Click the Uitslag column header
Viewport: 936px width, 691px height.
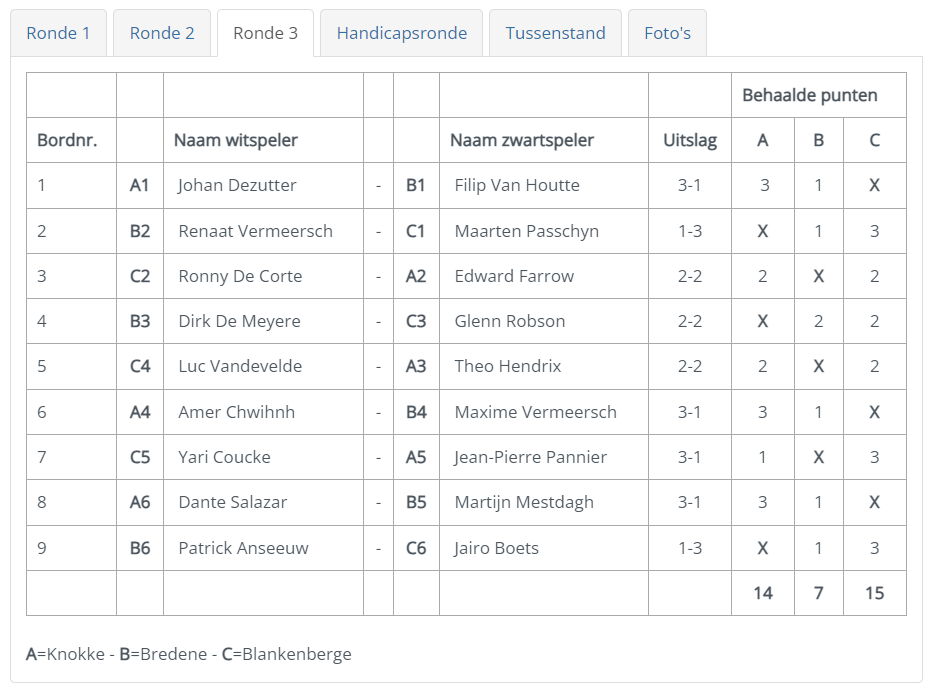(690, 140)
